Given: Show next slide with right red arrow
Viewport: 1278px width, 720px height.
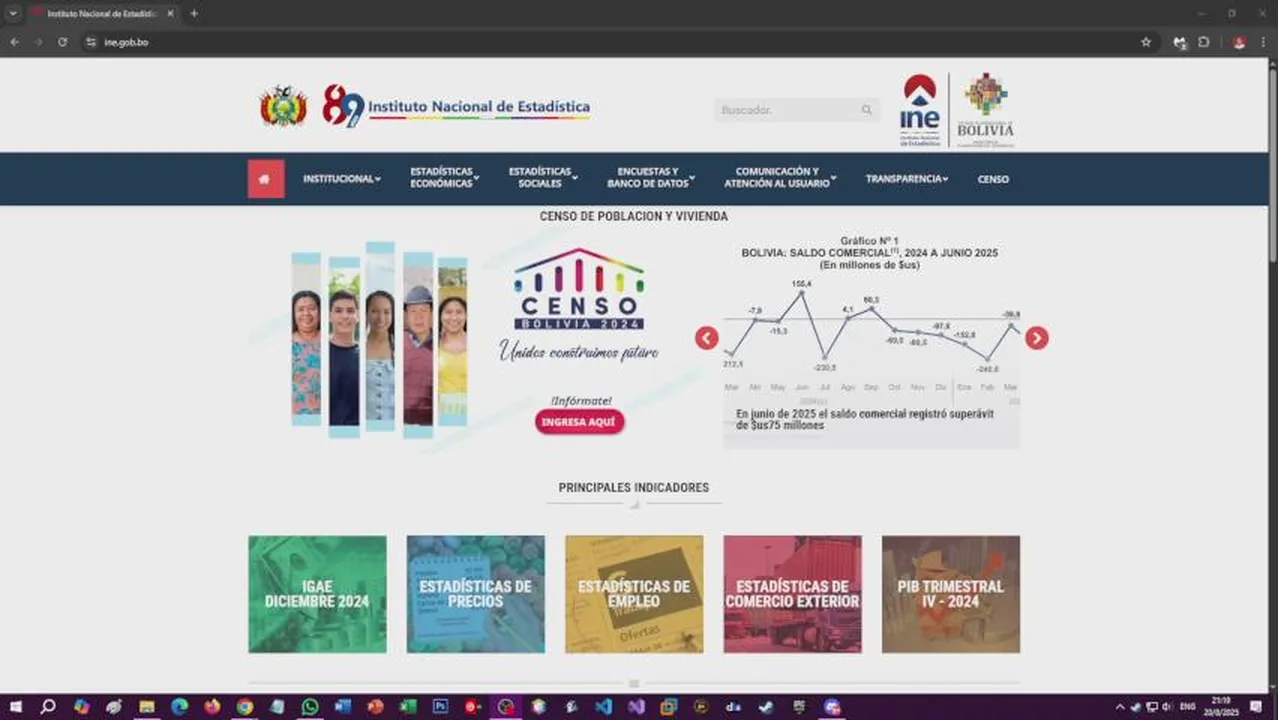Looking at the screenshot, I should pos(1037,338).
